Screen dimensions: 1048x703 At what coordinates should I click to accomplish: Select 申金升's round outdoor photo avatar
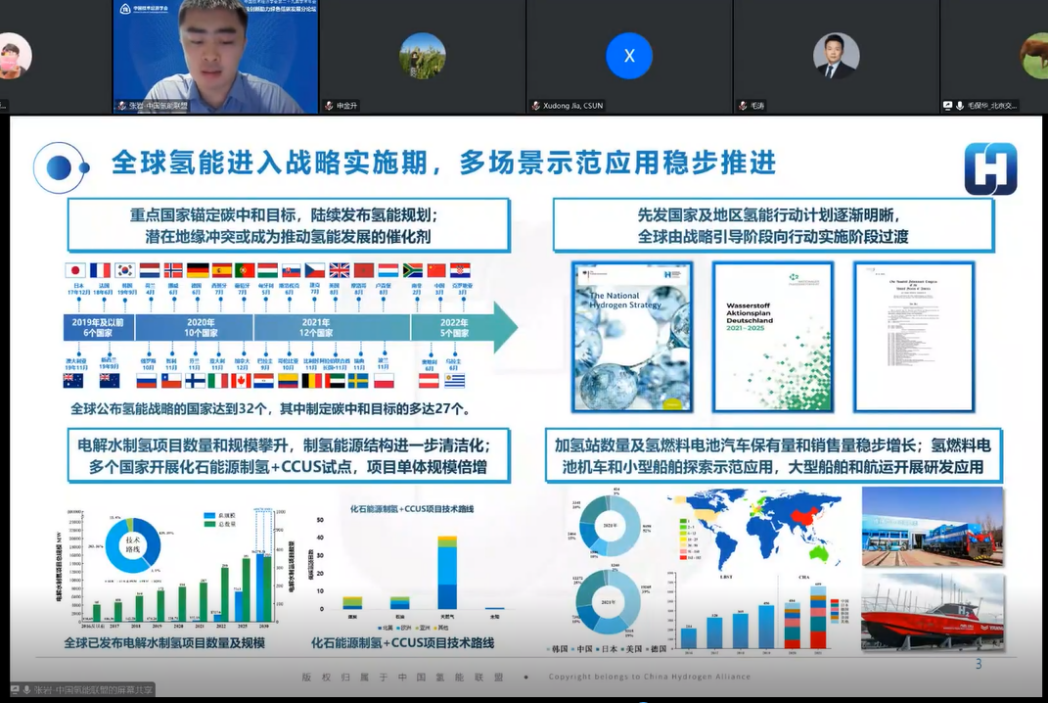pos(422,56)
